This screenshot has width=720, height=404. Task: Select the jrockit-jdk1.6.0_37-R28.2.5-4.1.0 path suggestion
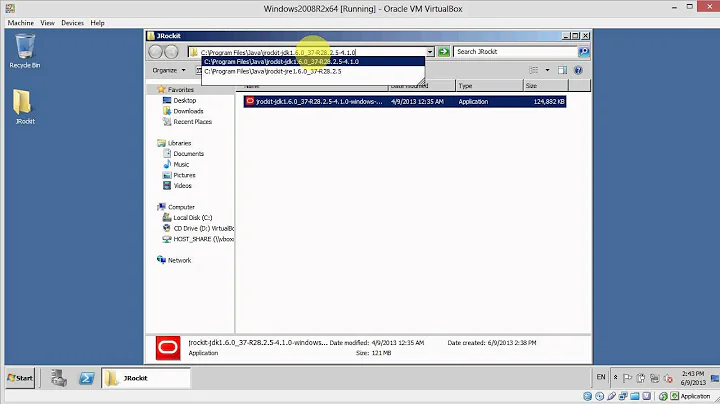313,62
